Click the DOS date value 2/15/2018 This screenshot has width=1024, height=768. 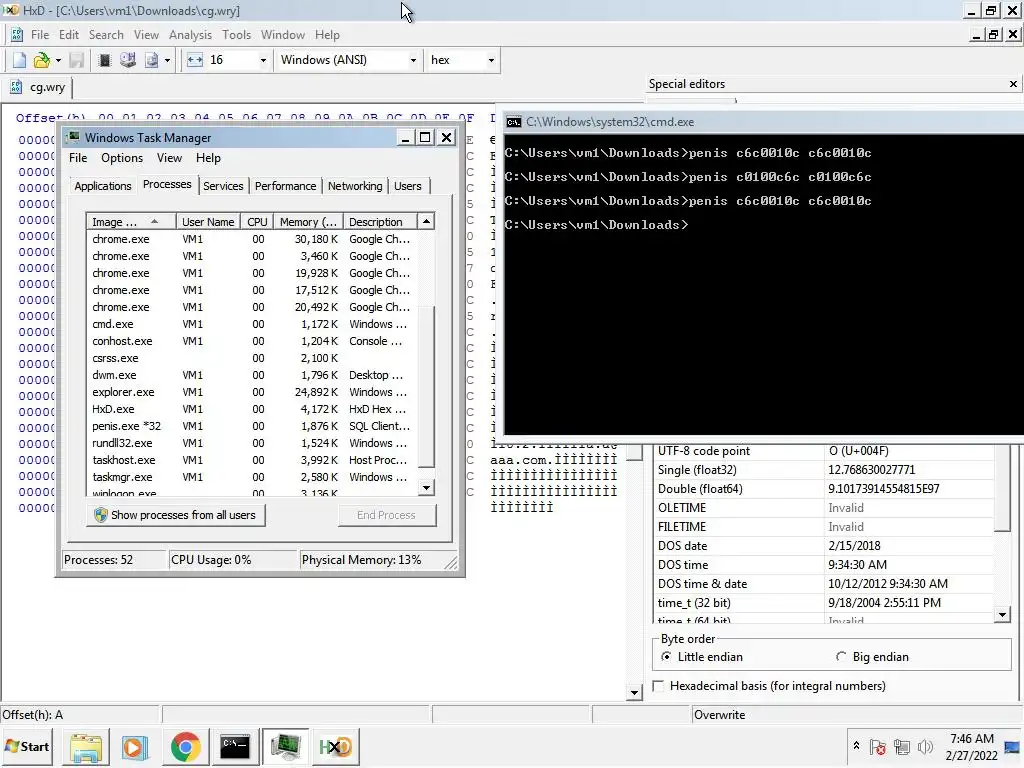(854, 546)
